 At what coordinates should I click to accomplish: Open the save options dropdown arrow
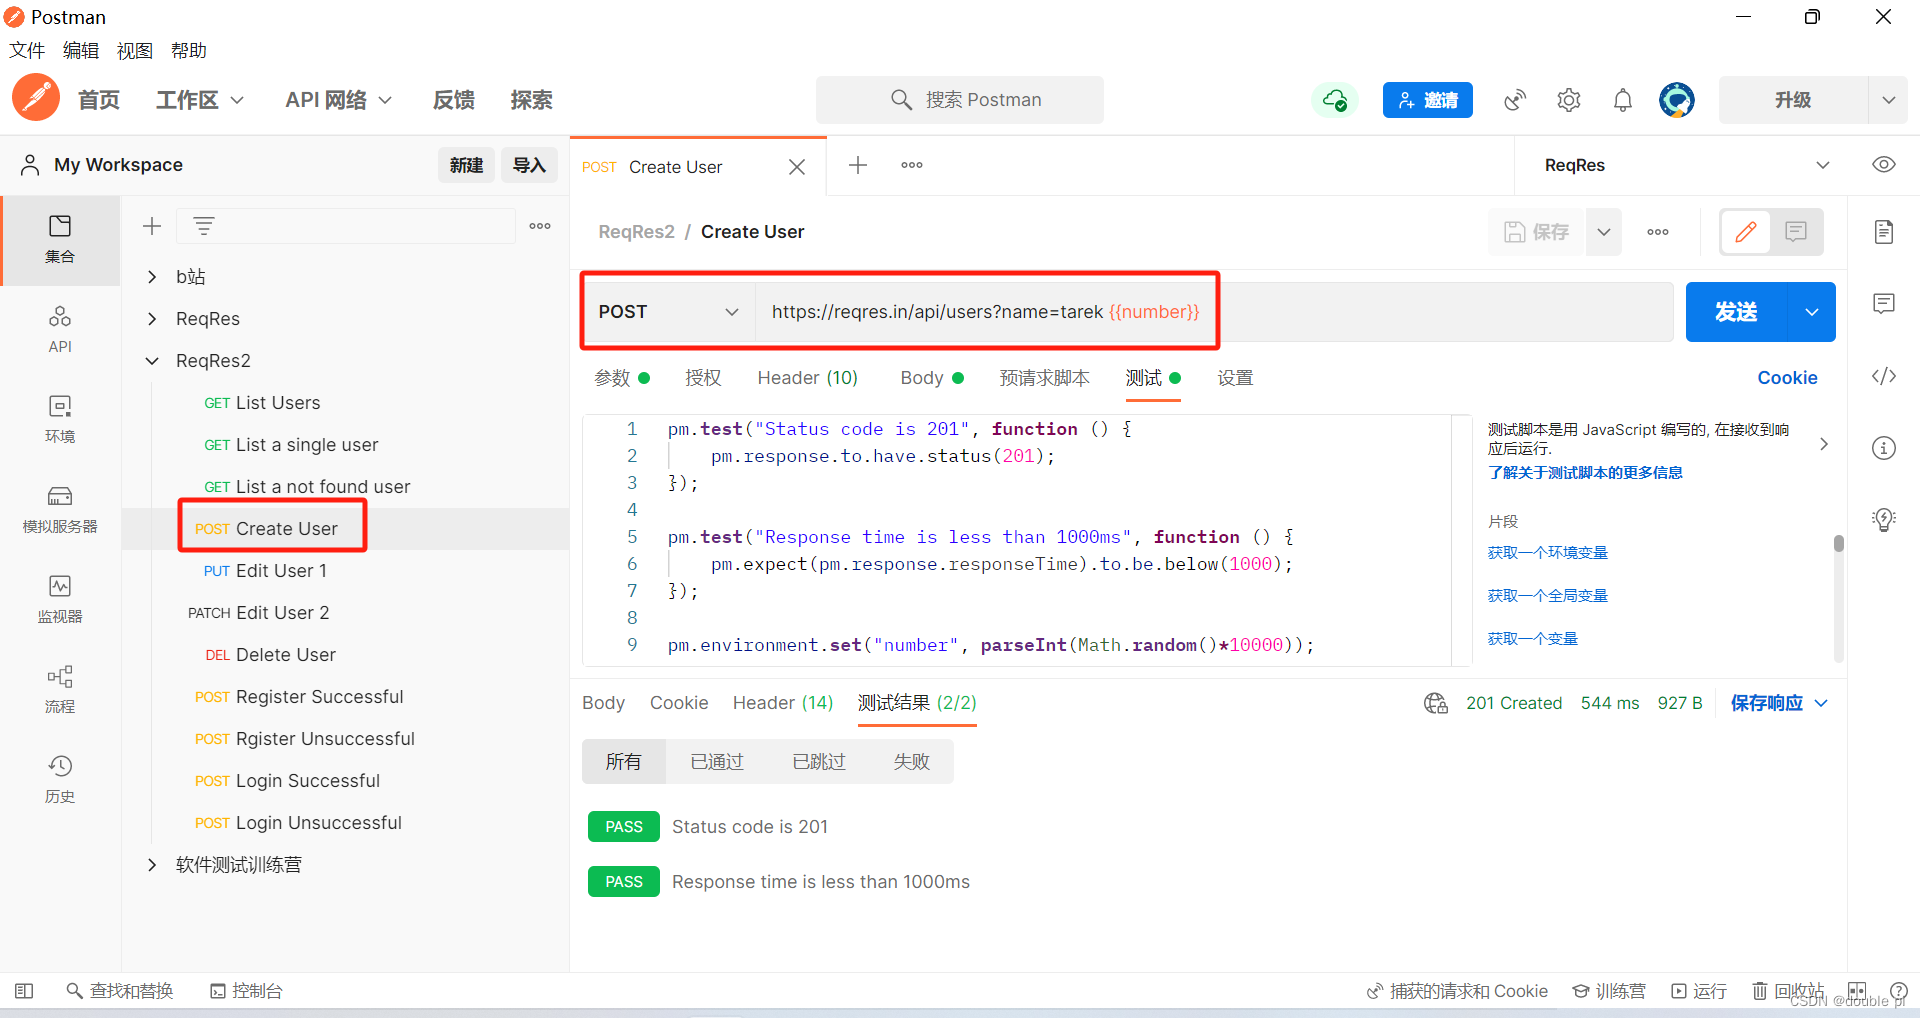click(x=1604, y=232)
